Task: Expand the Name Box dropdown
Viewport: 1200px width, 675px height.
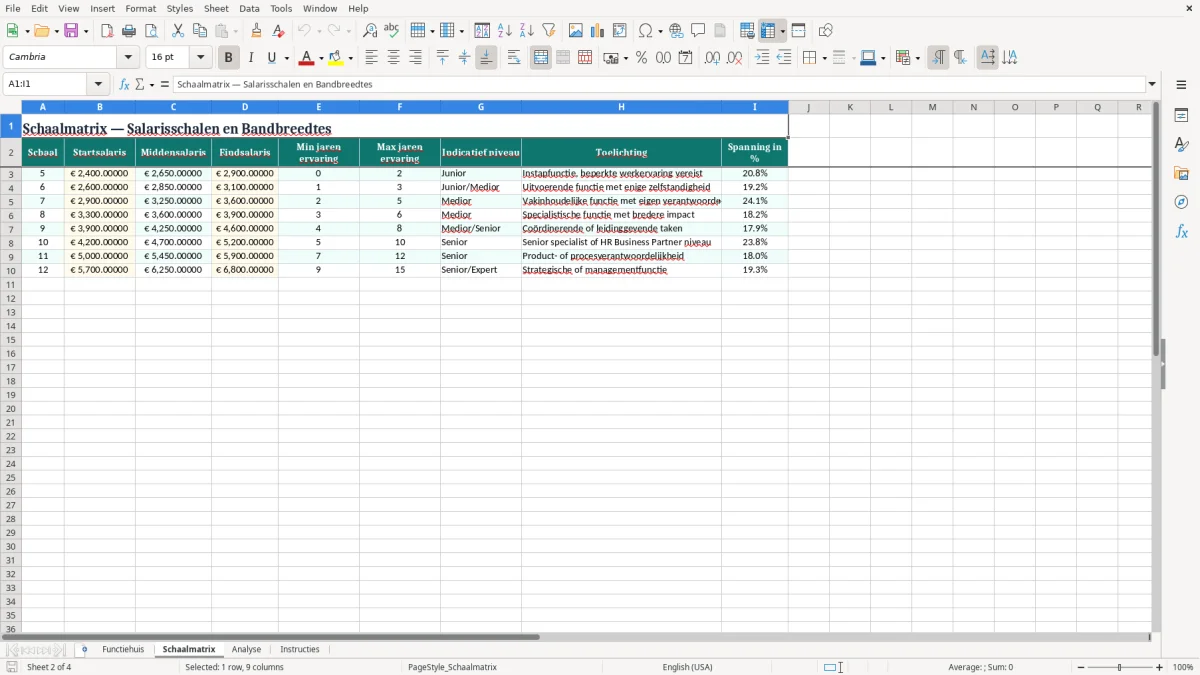Action: pos(98,84)
